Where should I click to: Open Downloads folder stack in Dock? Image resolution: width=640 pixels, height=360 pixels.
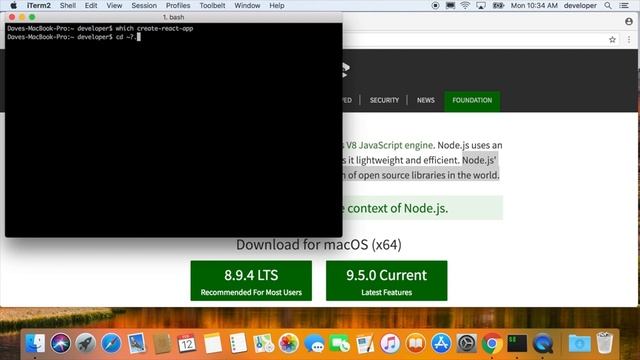[579, 343]
